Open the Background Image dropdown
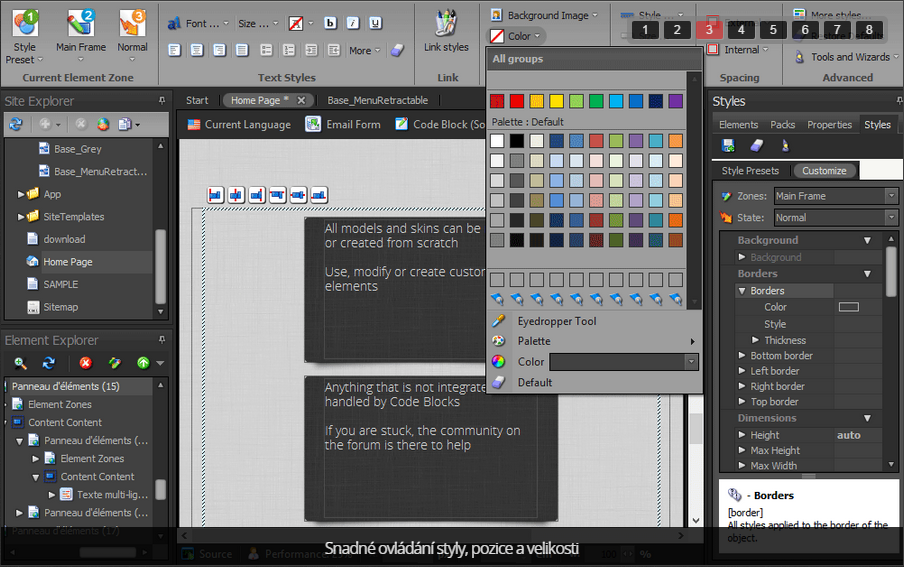This screenshot has height=567, width=904. pos(544,15)
